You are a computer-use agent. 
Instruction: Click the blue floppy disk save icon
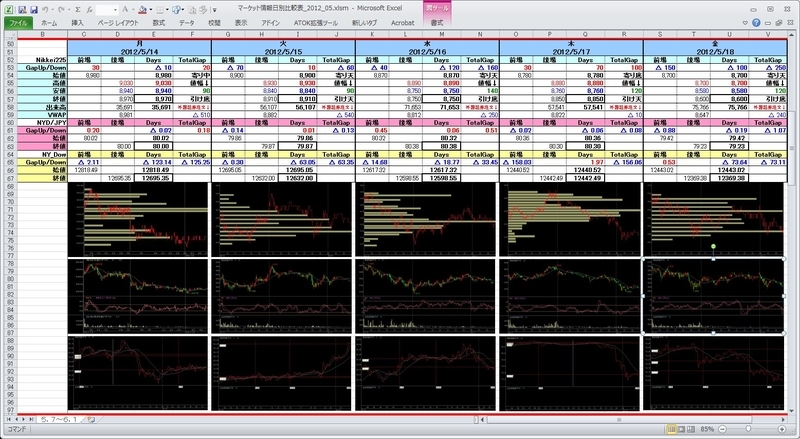(x=34, y=9)
